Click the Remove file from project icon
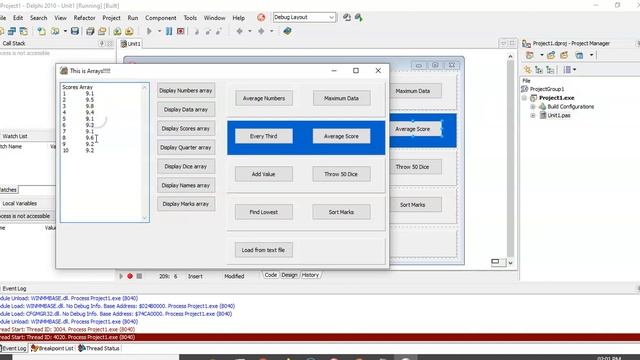Viewport: 640px width, 360px height. pos(129,31)
